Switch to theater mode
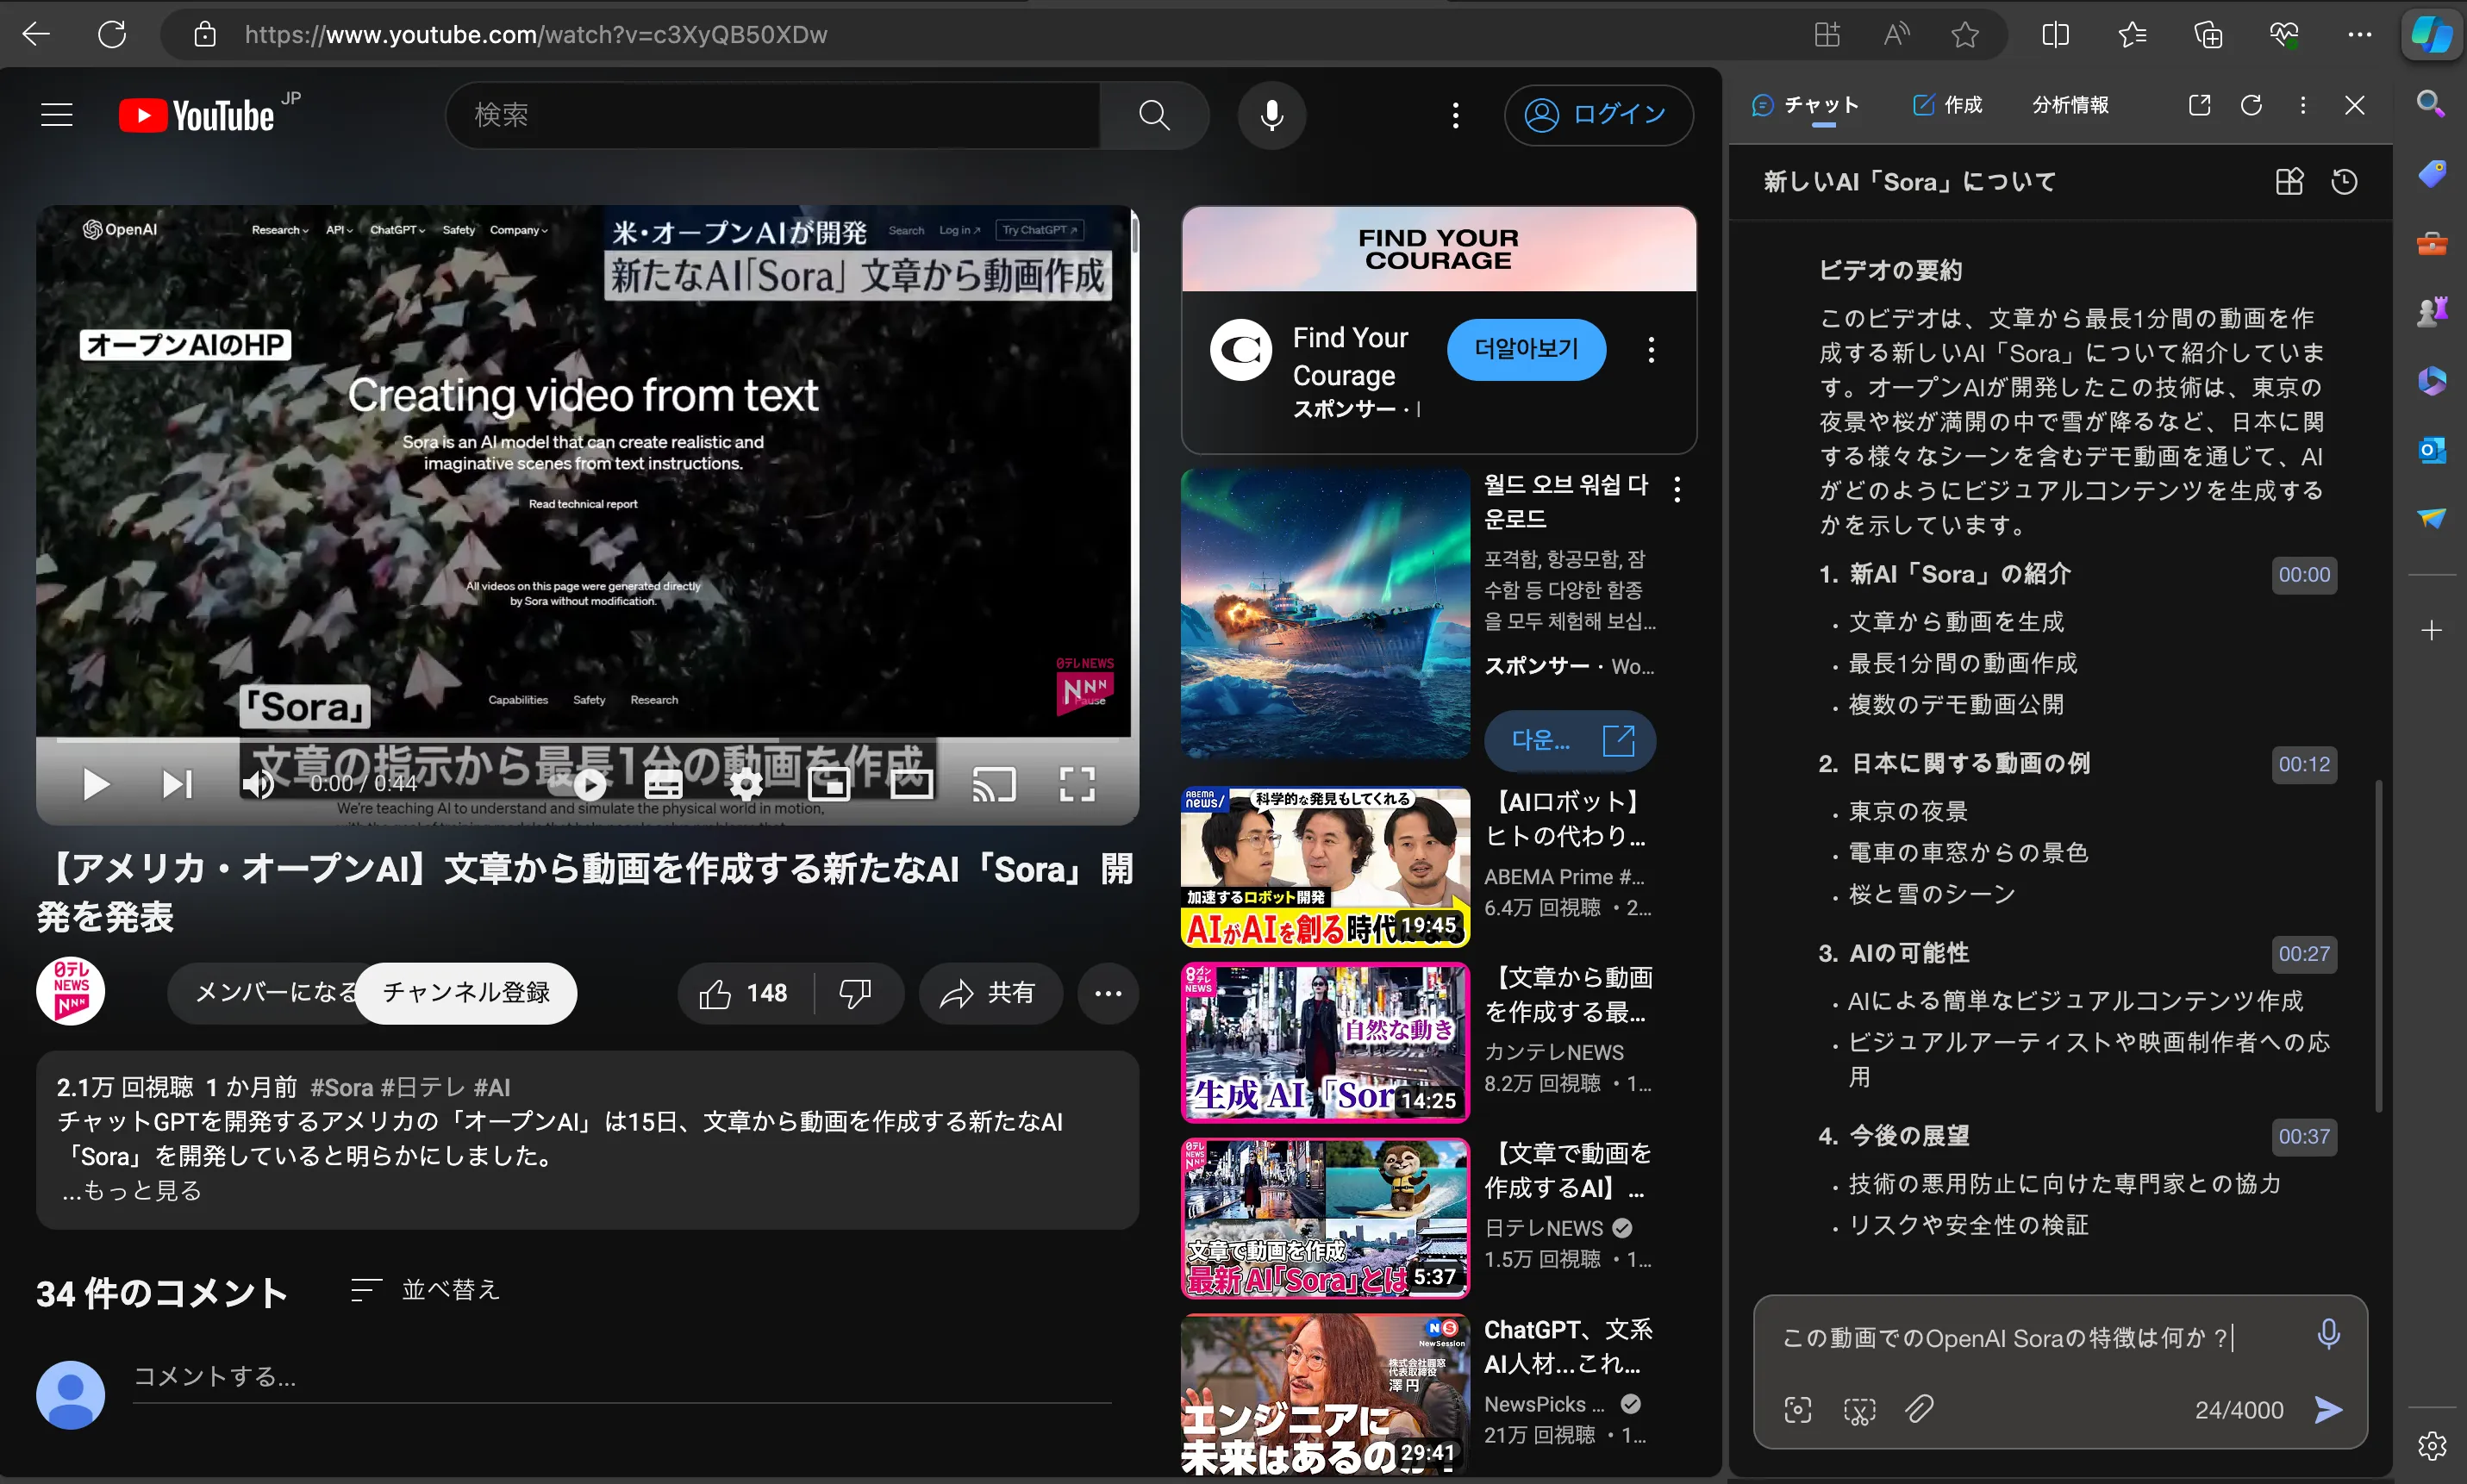Screen dimensions: 2467x1484 [x=911, y=784]
